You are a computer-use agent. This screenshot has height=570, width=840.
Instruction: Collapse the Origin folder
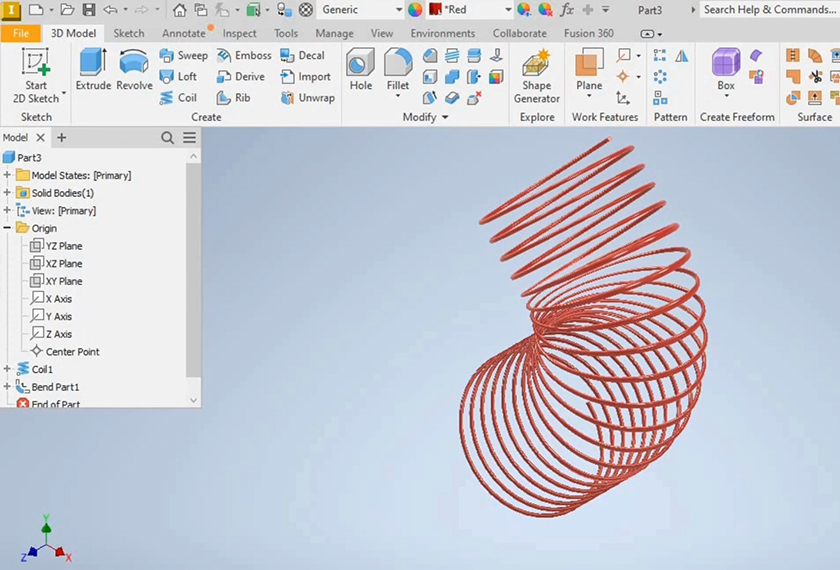pyautogui.click(x=7, y=228)
